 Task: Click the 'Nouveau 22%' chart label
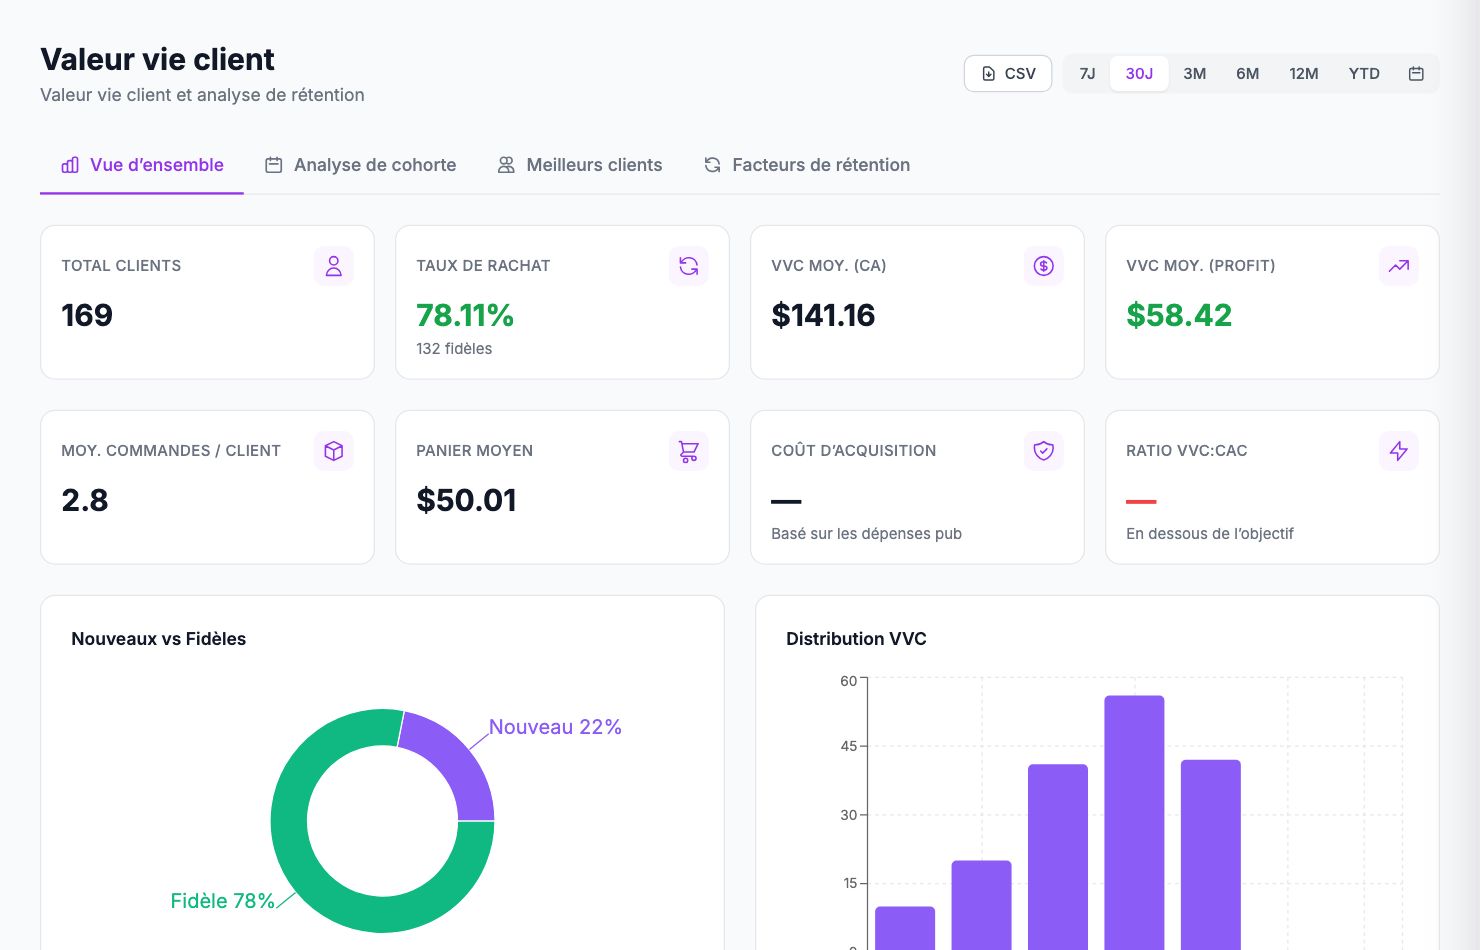pos(555,727)
